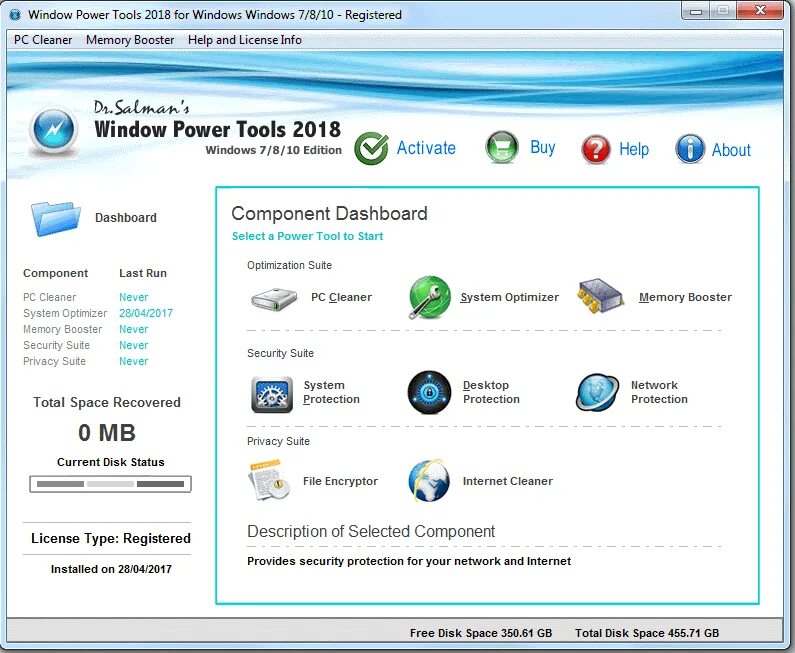Open the Memory Booster menu

tap(130, 40)
